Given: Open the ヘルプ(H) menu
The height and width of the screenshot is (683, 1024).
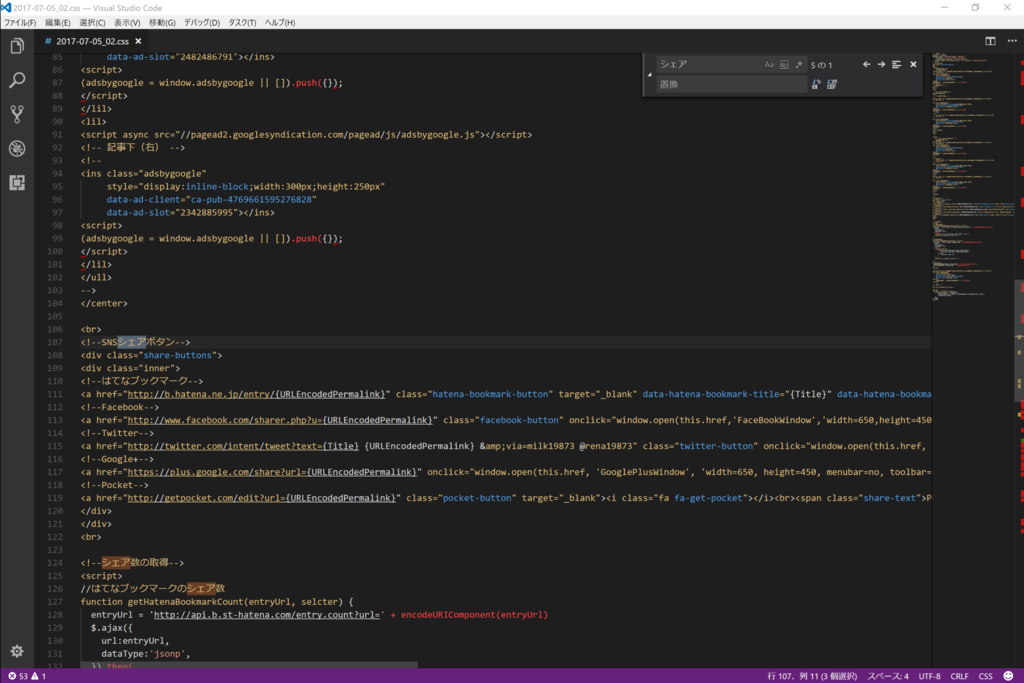Looking at the screenshot, I should coord(280,22).
